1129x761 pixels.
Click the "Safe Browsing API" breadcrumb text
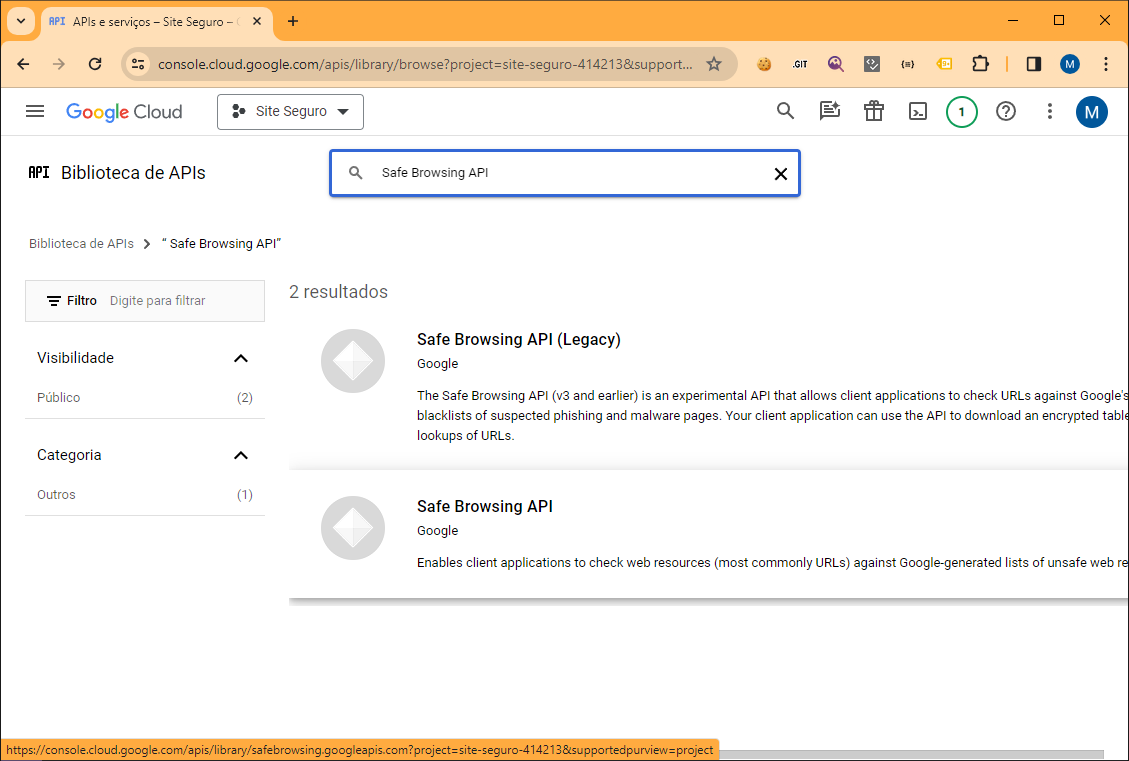pos(223,243)
